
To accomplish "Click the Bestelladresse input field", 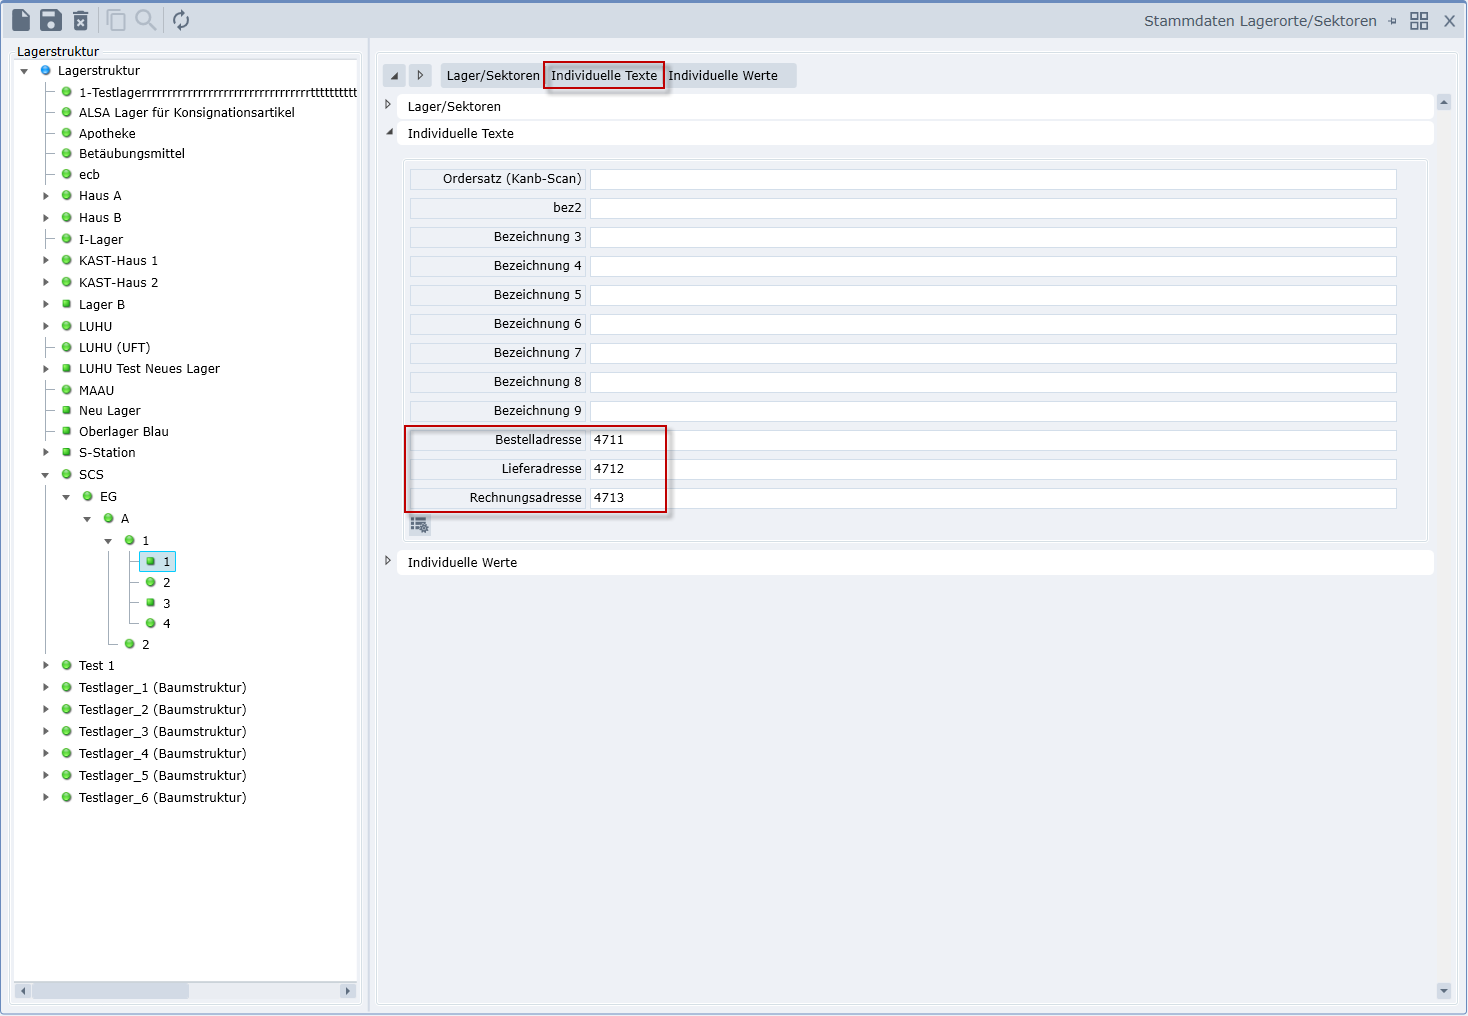I will 992,440.
